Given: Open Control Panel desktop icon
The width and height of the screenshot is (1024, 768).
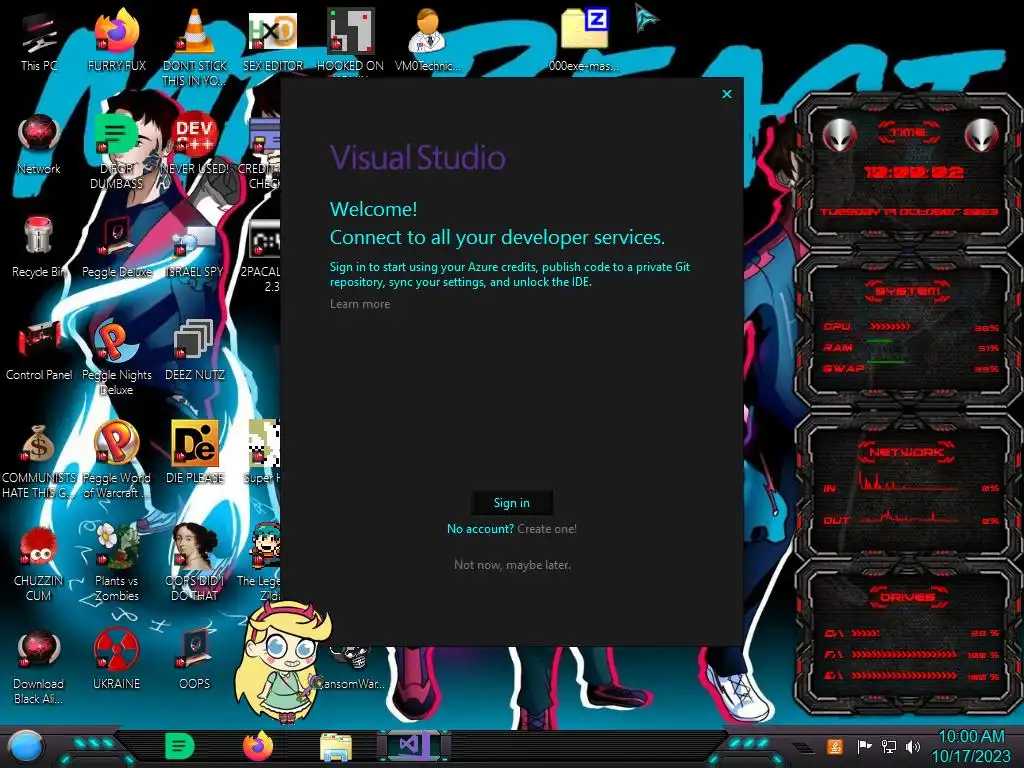Looking at the screenshot, I should click(39, 349).
